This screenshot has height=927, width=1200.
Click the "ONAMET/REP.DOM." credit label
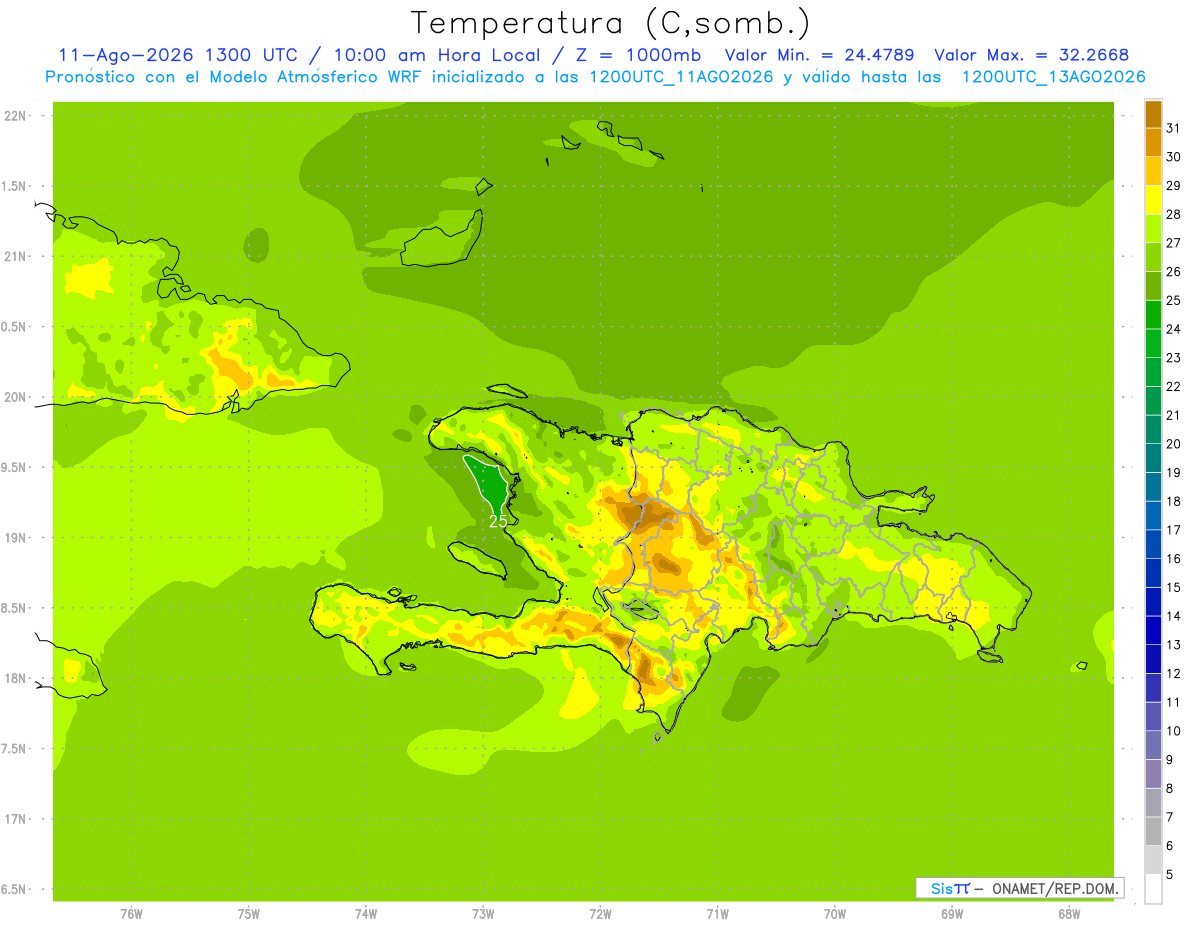pos(1057,888)
